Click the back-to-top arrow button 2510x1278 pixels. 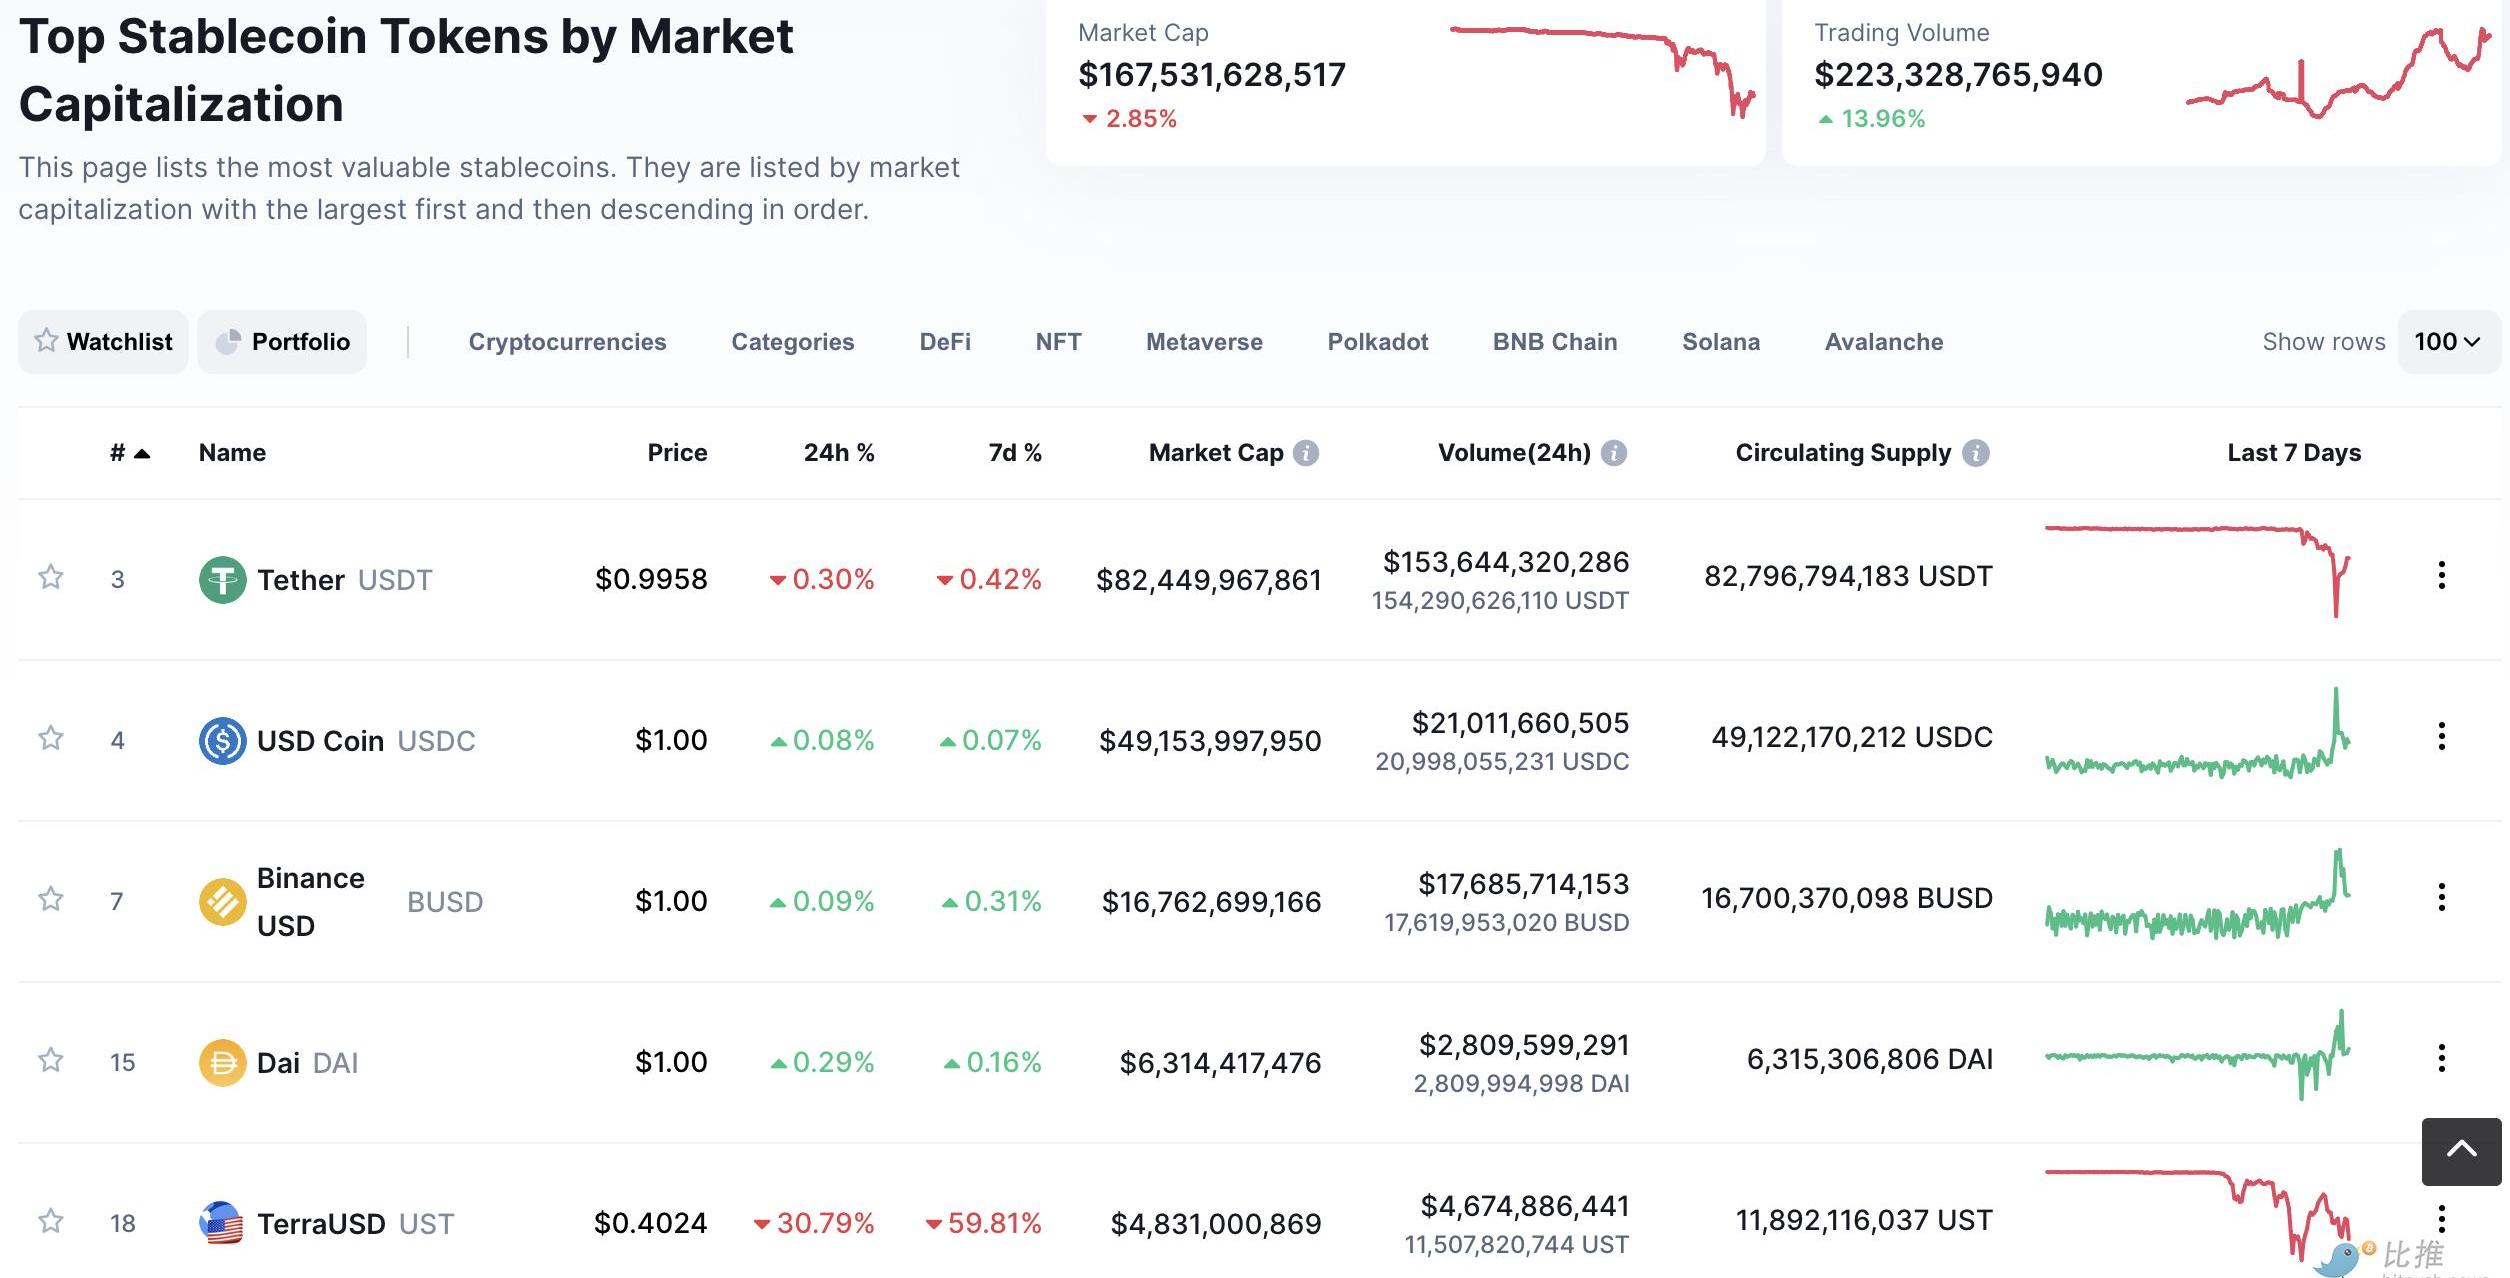2461,1152
